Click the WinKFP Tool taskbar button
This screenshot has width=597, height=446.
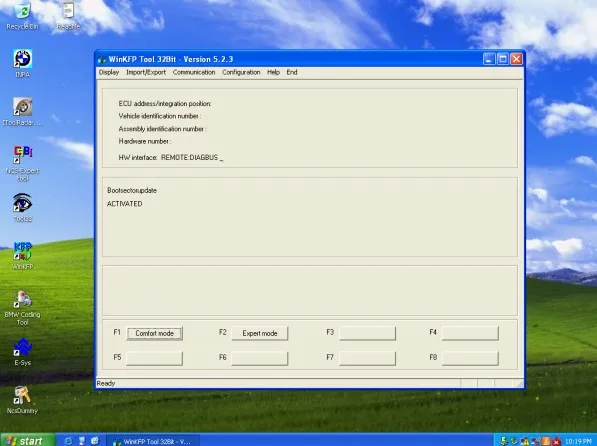[153, 441]
